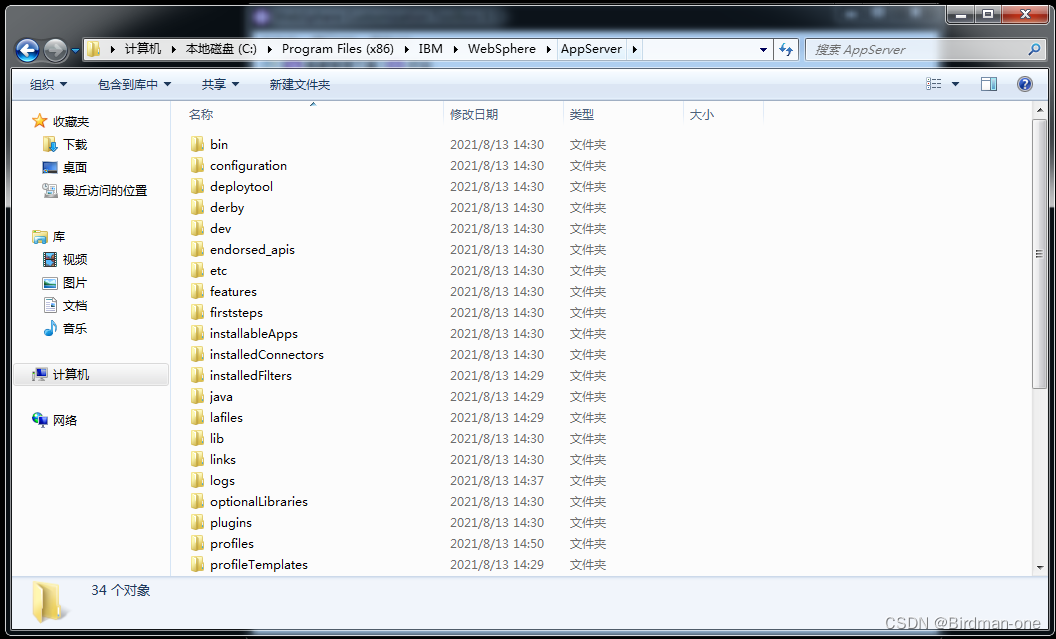The image size is (1056, 639).
Task: Click the 下载 downloads icon in sidebar
Action: pyautogui.click(x=50, y=144)
